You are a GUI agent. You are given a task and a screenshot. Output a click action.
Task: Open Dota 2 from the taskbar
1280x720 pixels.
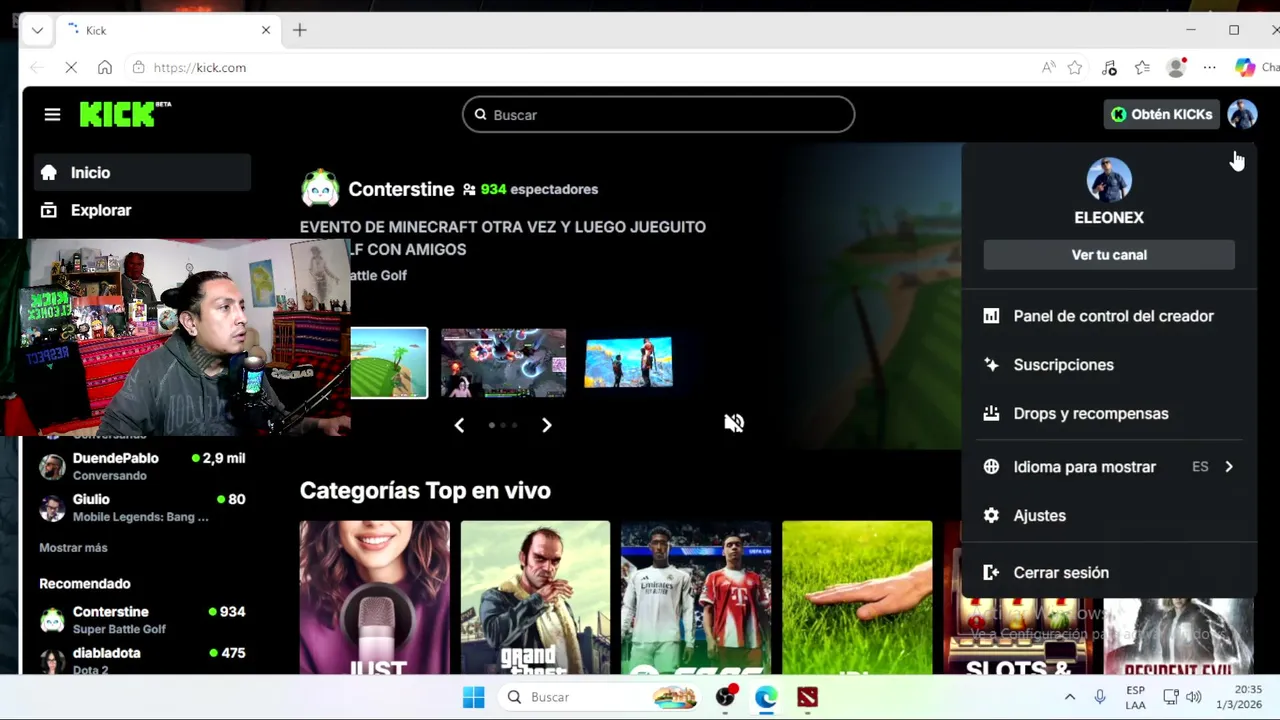click(807, 697)
